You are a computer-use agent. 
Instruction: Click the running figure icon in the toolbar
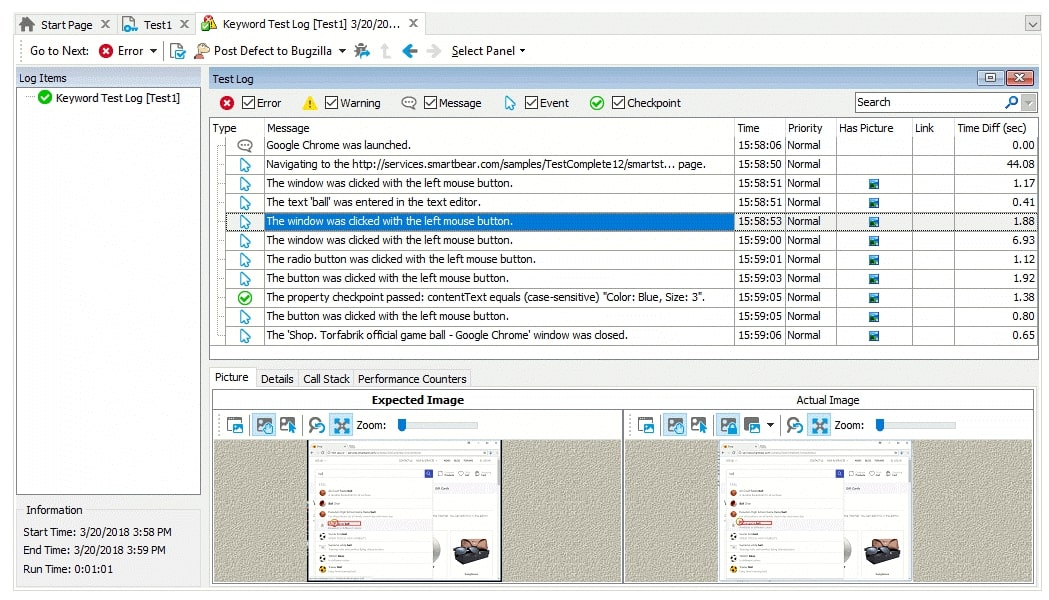pos(361,51)
